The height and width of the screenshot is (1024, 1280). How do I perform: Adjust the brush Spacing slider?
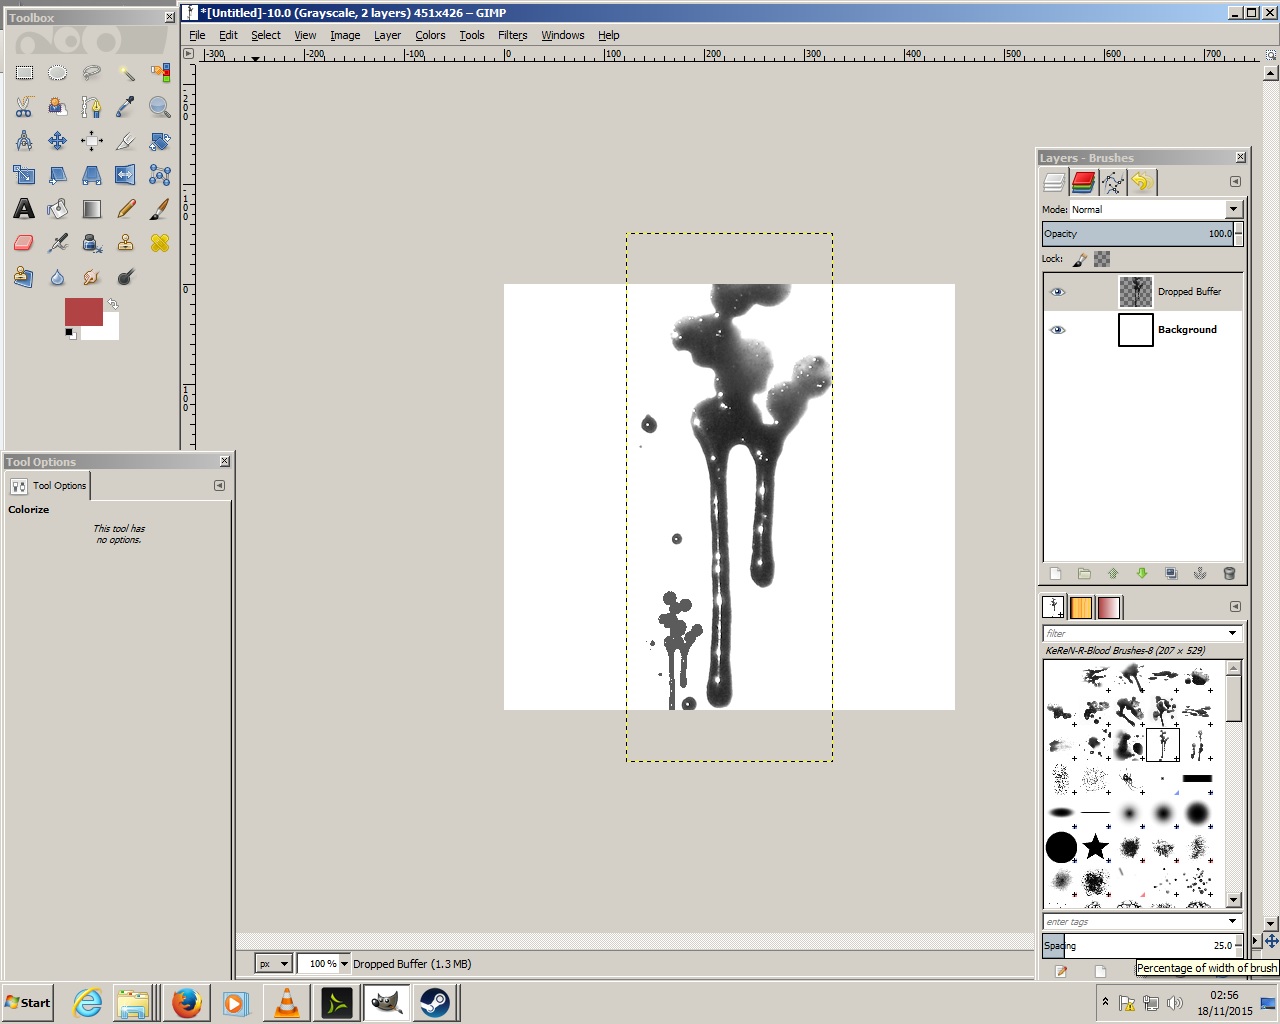pyautogui.click(x=1138, y=945)
